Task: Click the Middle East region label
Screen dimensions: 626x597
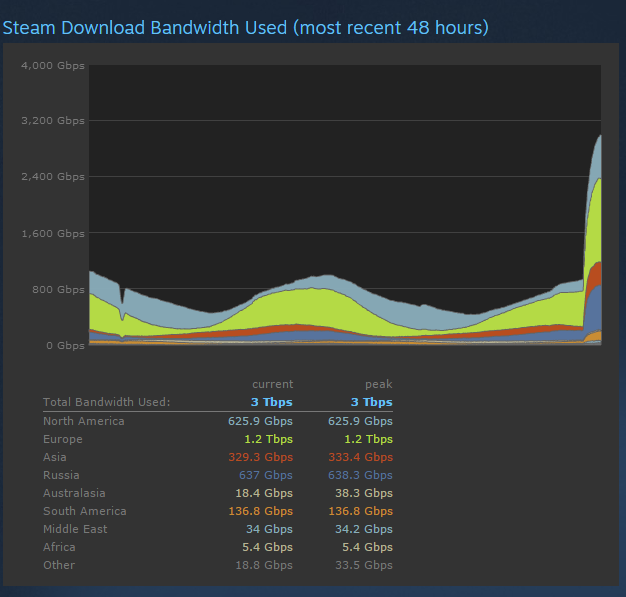Action: click(75, 529)
